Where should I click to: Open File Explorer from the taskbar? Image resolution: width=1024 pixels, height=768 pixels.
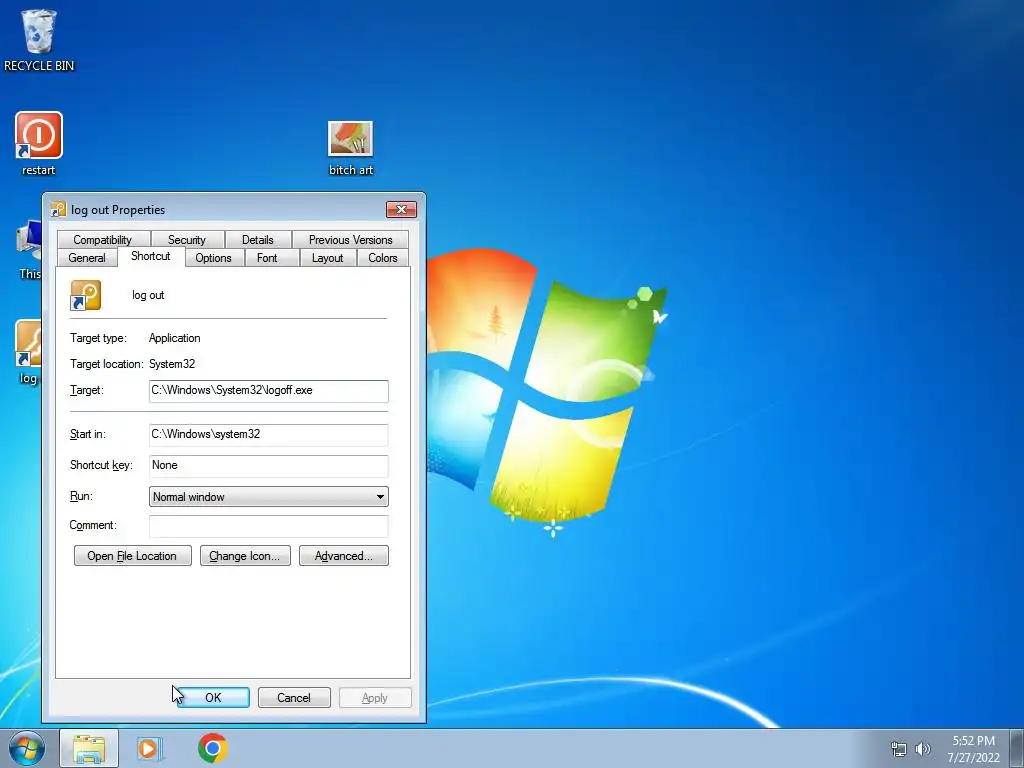pos(89,748)
